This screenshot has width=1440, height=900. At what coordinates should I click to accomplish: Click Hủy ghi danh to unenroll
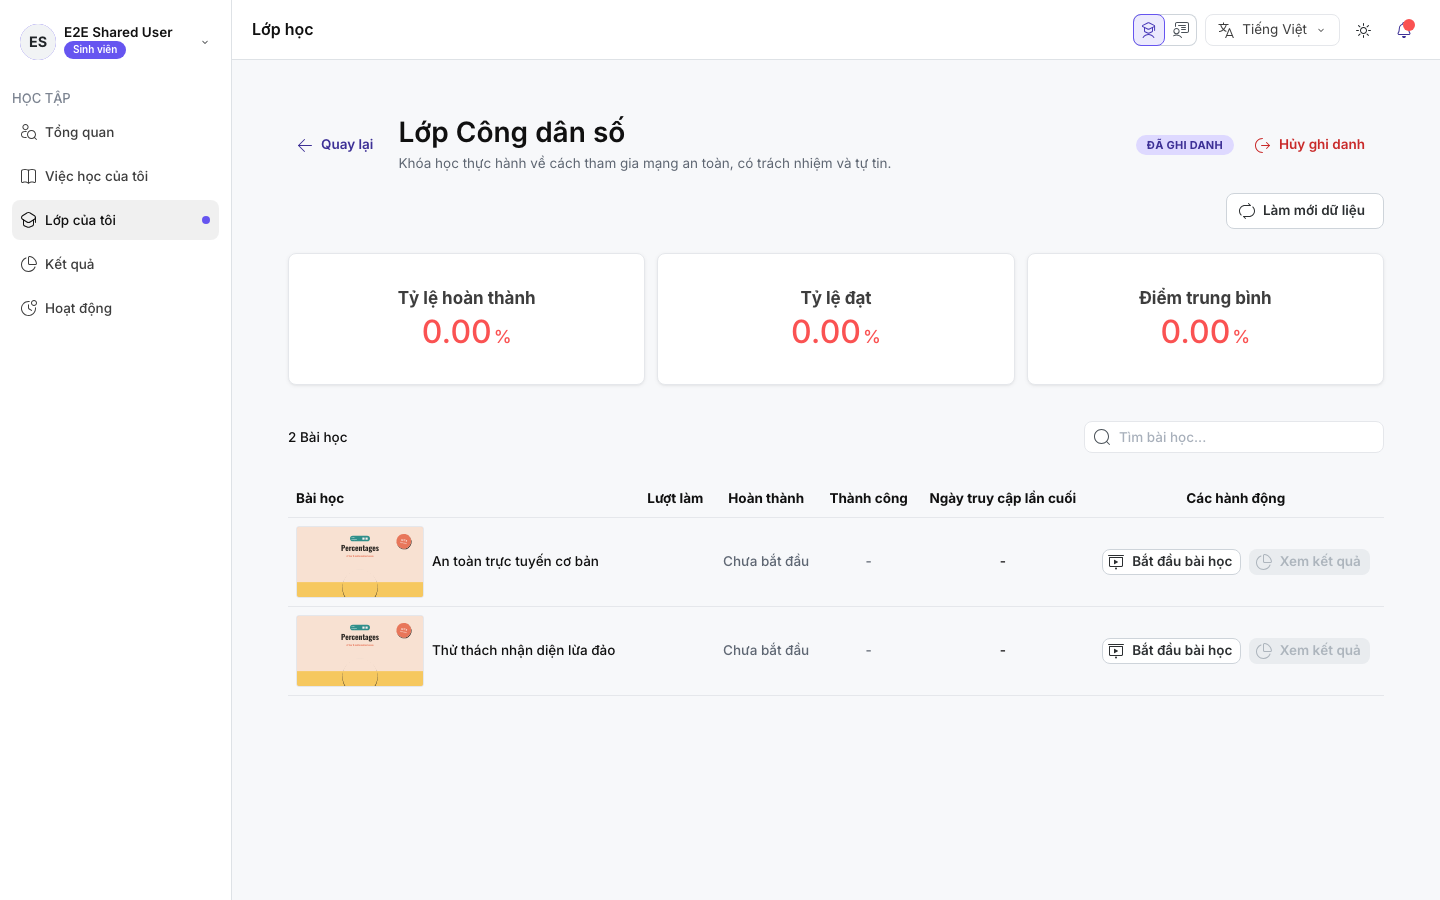point(1310,145)
